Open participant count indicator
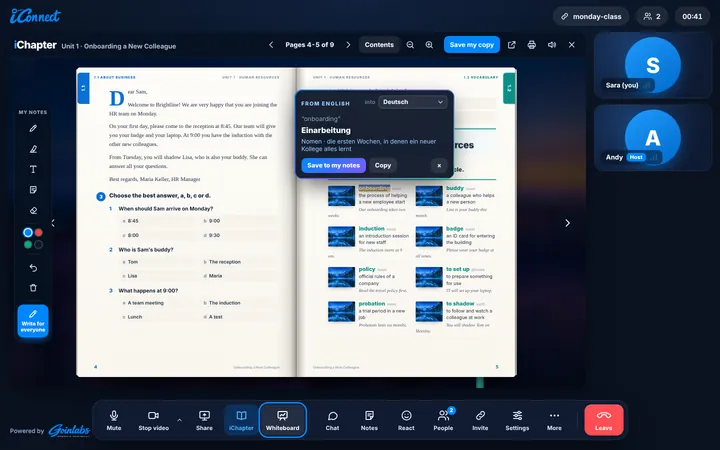The image size is (720, 450). click(652, 17)
